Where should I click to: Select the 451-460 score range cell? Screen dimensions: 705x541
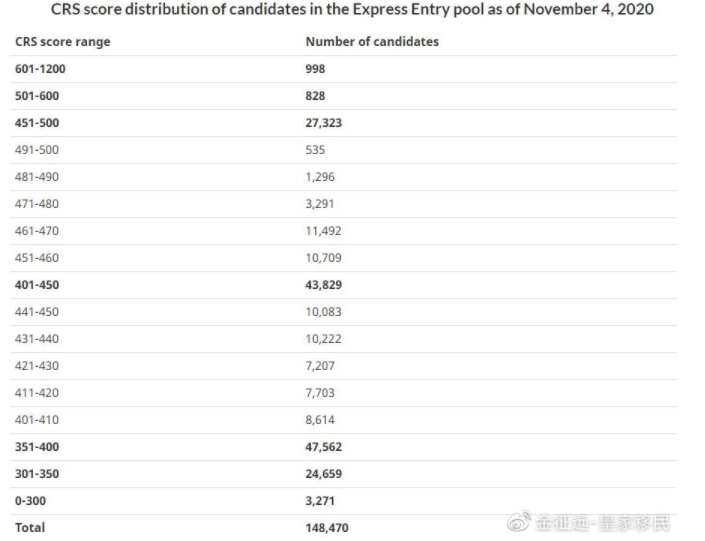pyautogui.click(x=37, y=258)
